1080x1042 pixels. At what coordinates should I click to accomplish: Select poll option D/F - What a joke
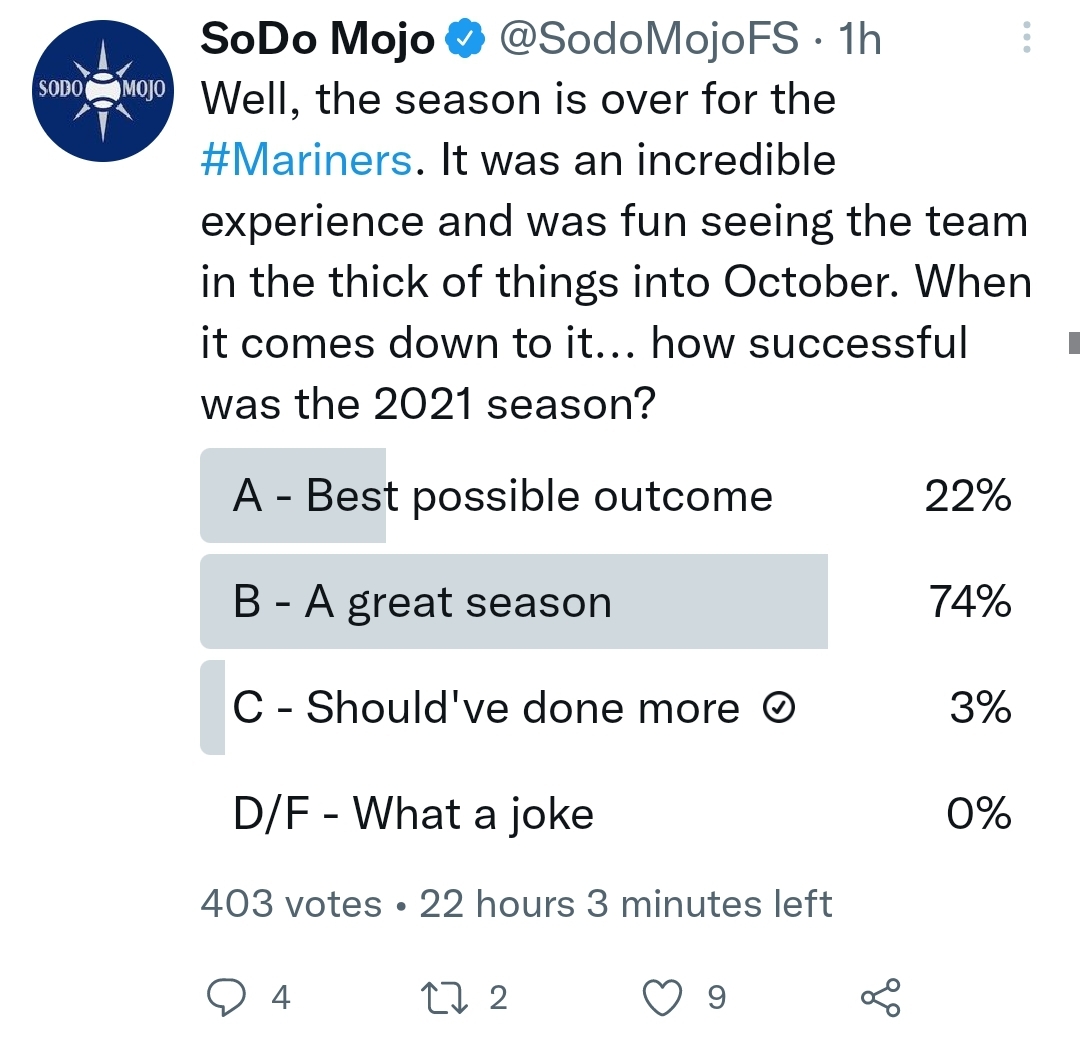[x=413, y=814]
